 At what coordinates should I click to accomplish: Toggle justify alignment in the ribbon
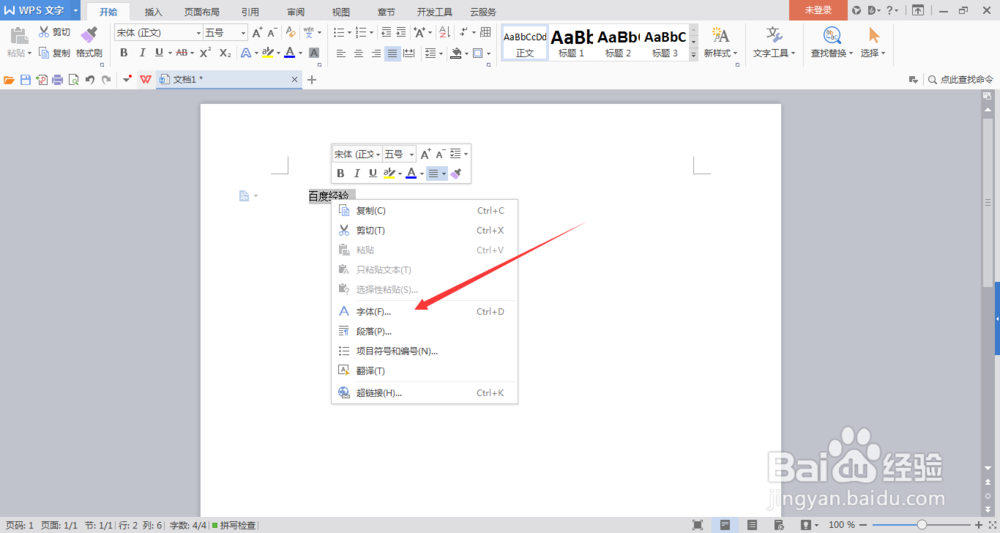(392, 54)
